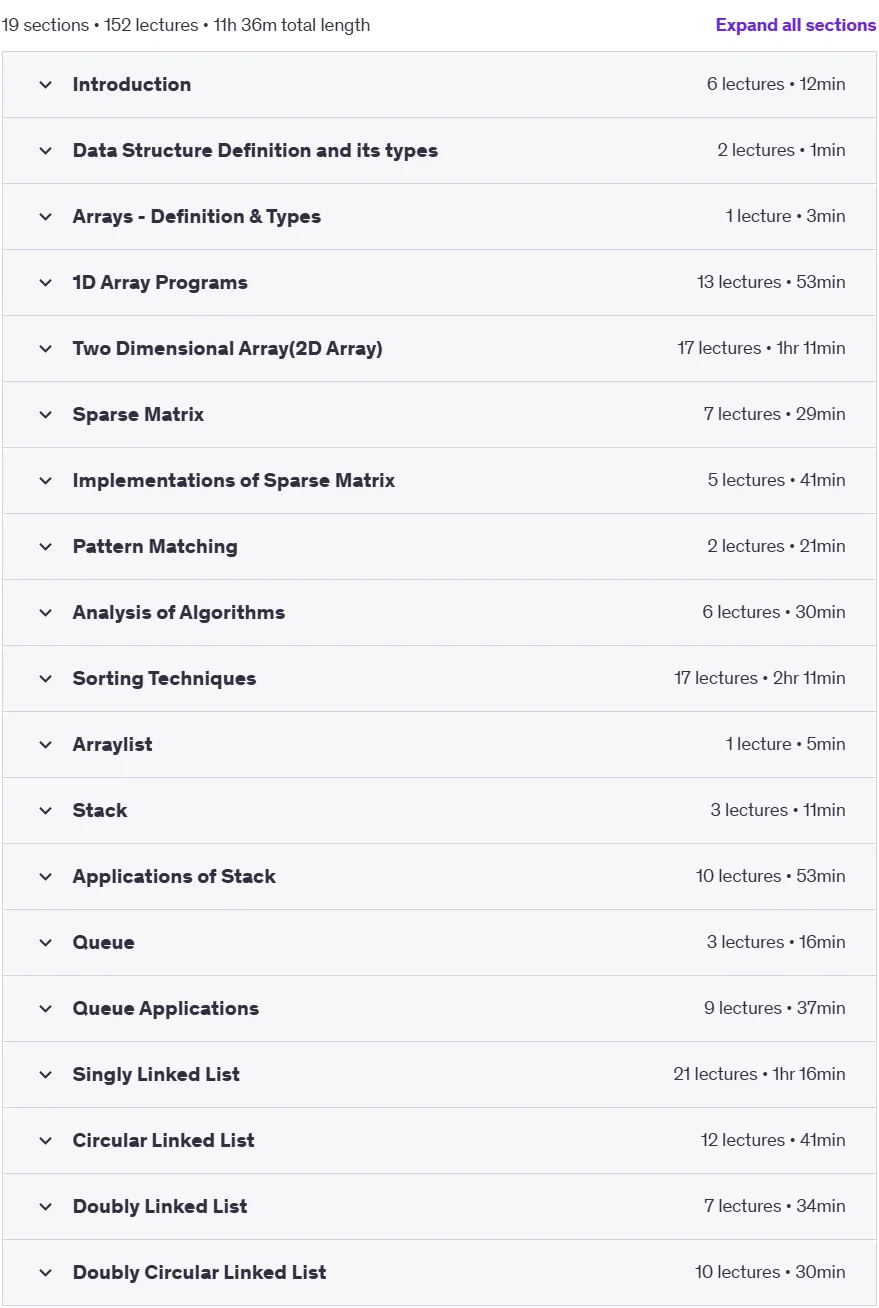Open the Analysis of Algorithms chevron
Screen dimensions: 879x1308
tap(45, 613)
